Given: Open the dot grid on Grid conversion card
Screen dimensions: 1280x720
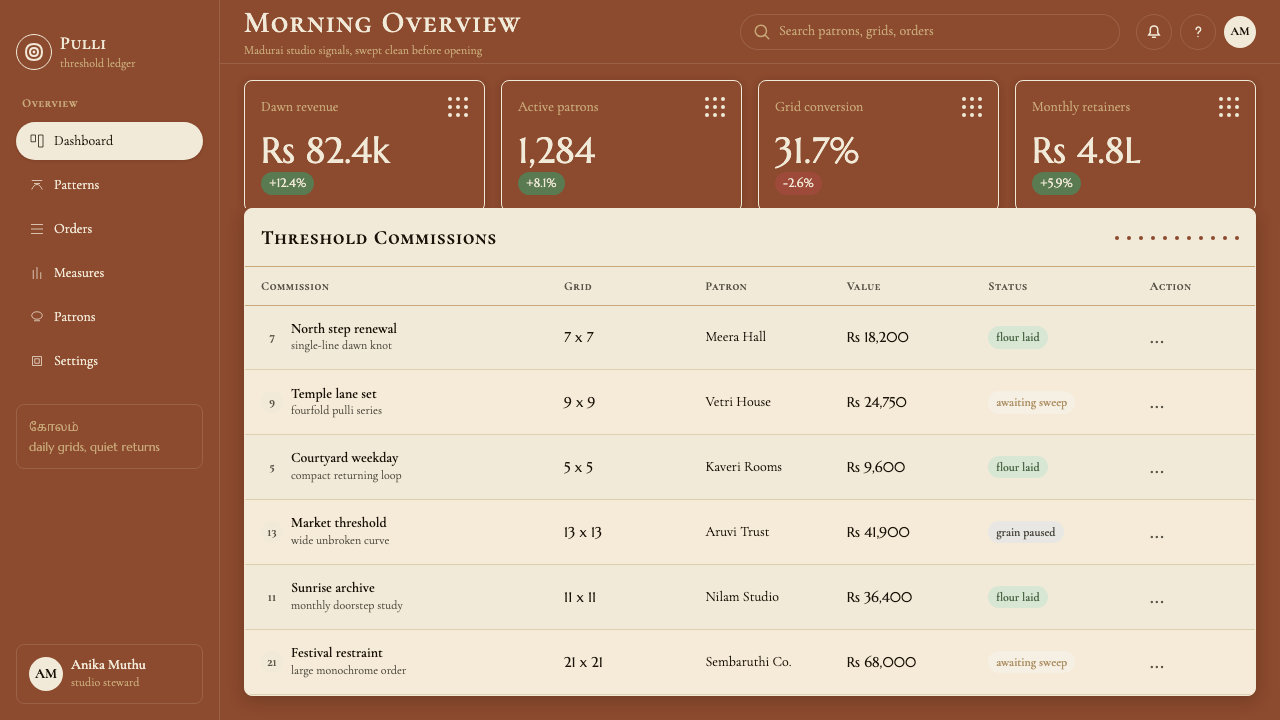Looking at the screenshot, I should (x=972, y=107).
